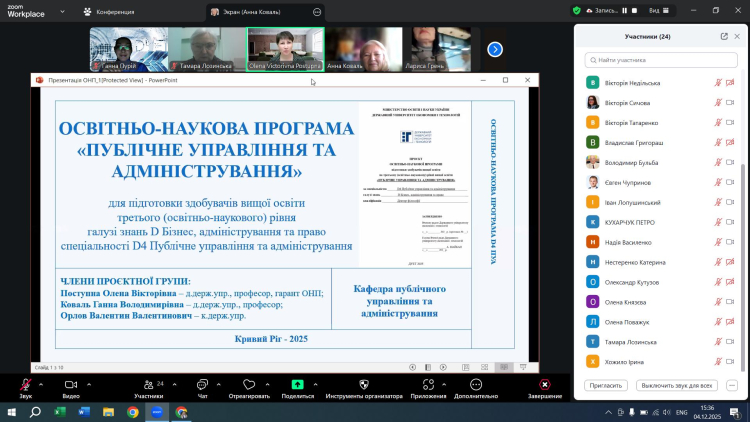Switch to the Конференция tab

click(x=110, y=11)
